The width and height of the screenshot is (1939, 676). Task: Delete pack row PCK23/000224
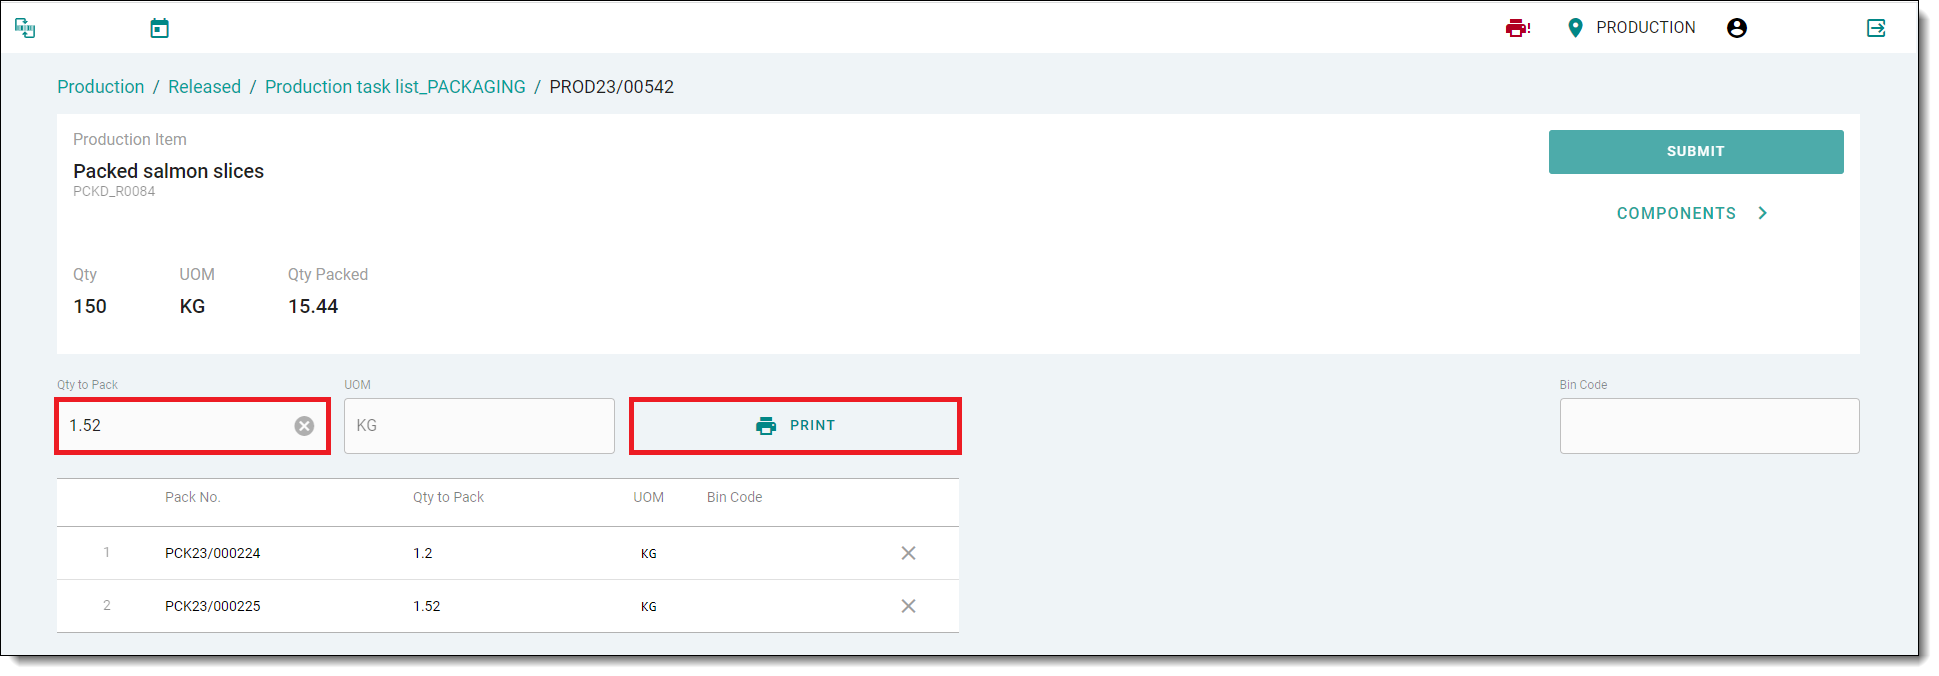click(x=908, y=553)
